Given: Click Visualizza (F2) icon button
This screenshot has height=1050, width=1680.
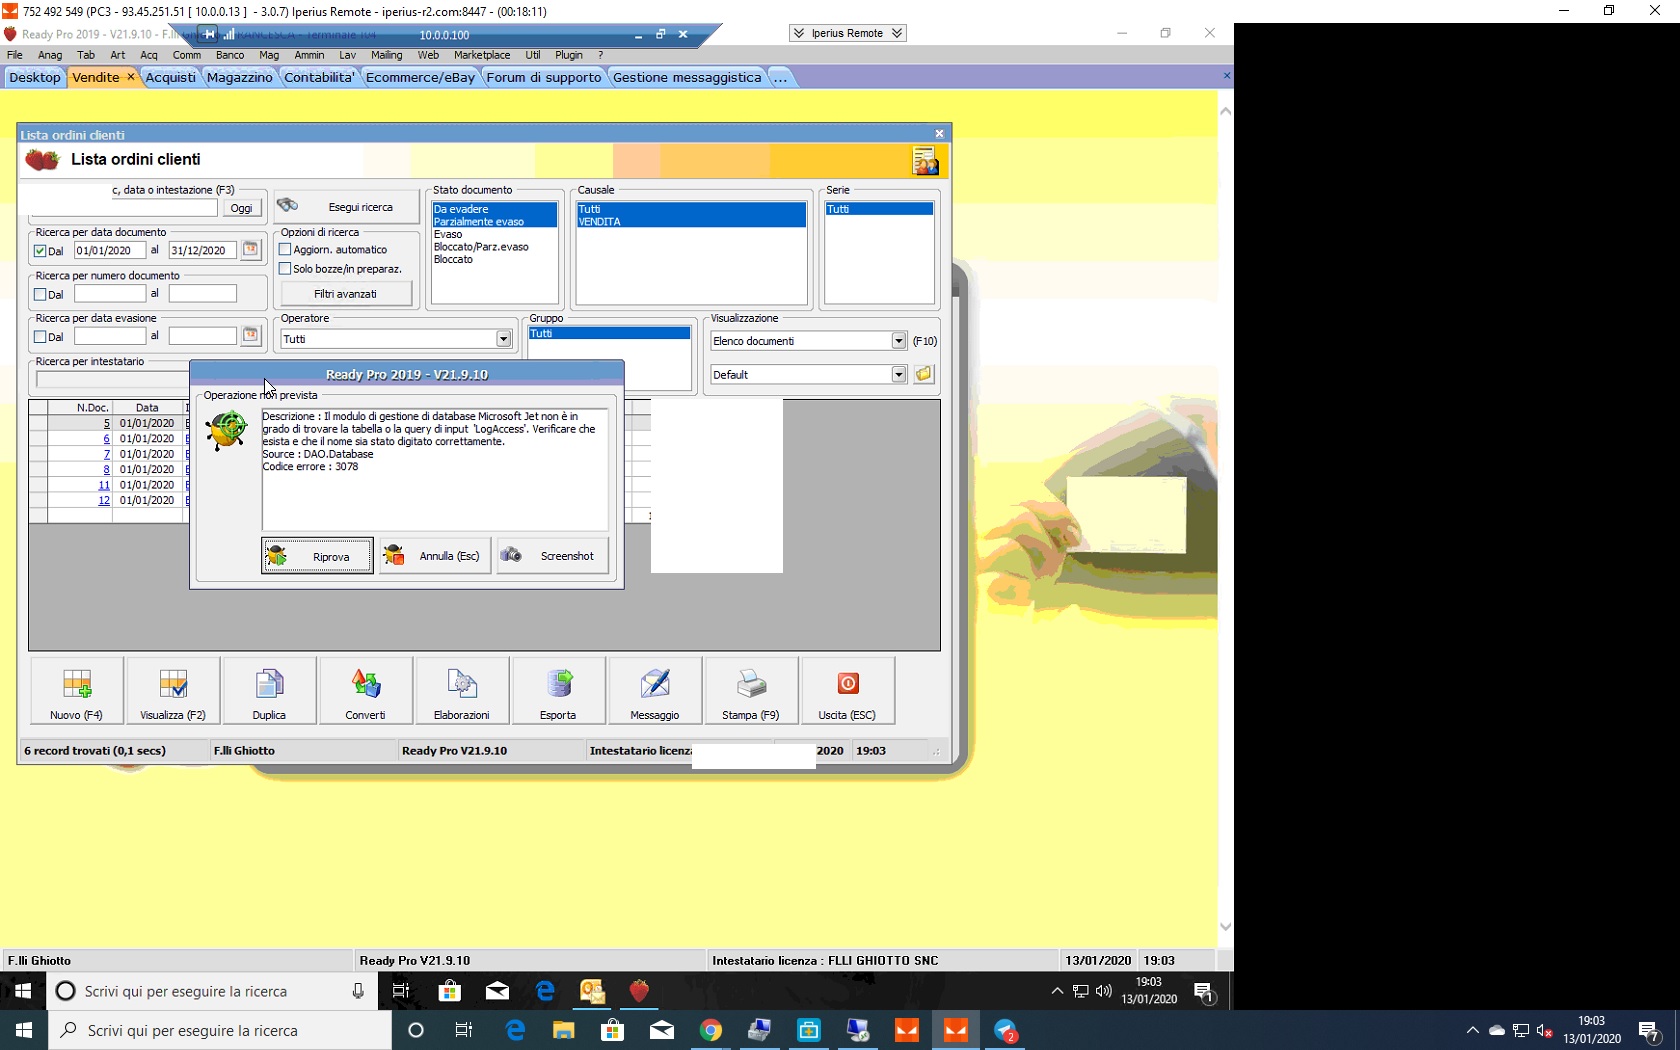Looking at the screenshot, I should pyautogui.click(x=173, y=691).
